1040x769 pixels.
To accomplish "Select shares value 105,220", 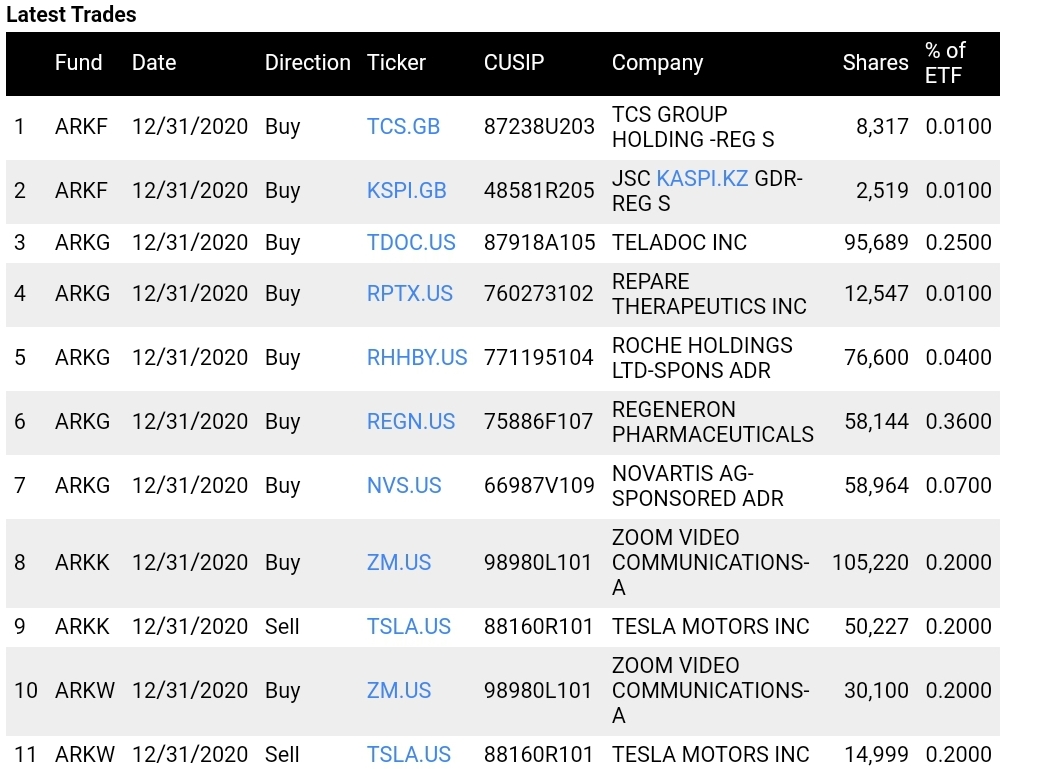I will (x=870, y=563).
